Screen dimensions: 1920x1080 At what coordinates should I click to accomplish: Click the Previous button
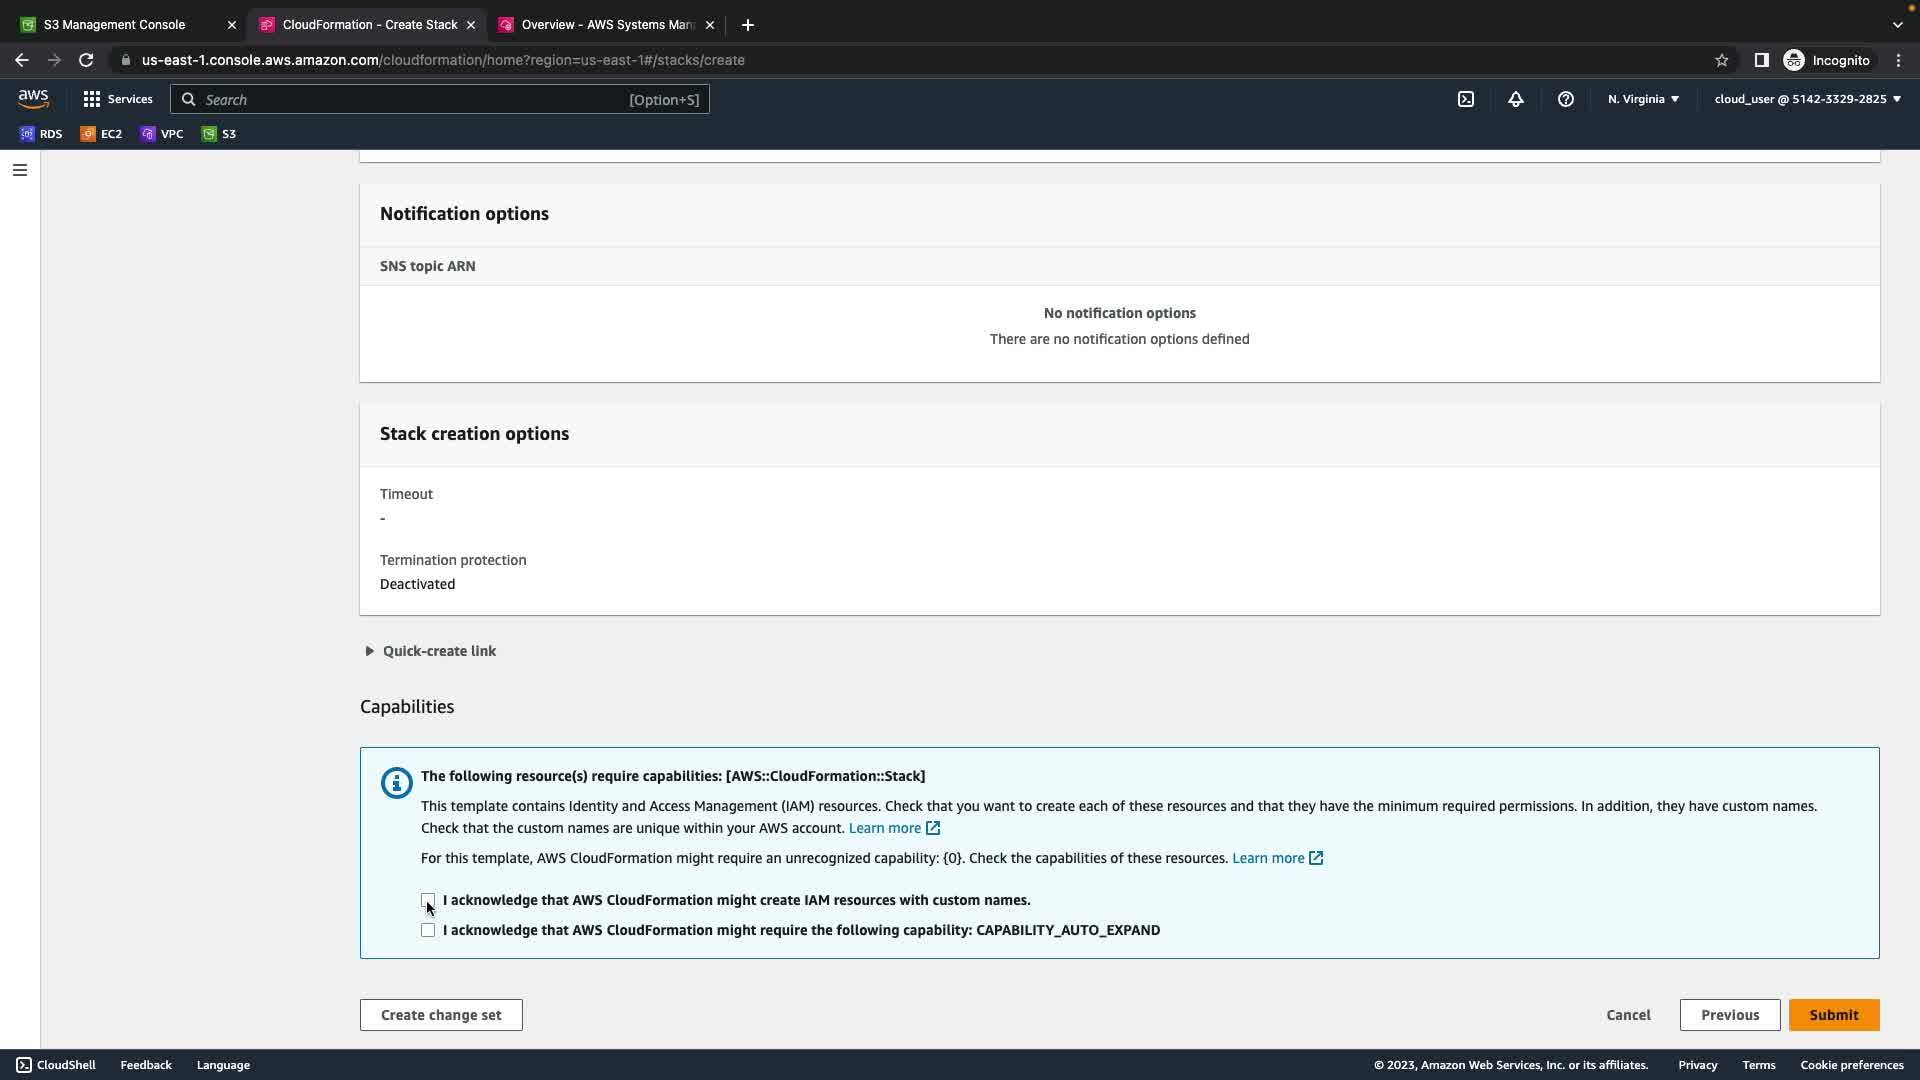(1729, 1015)
